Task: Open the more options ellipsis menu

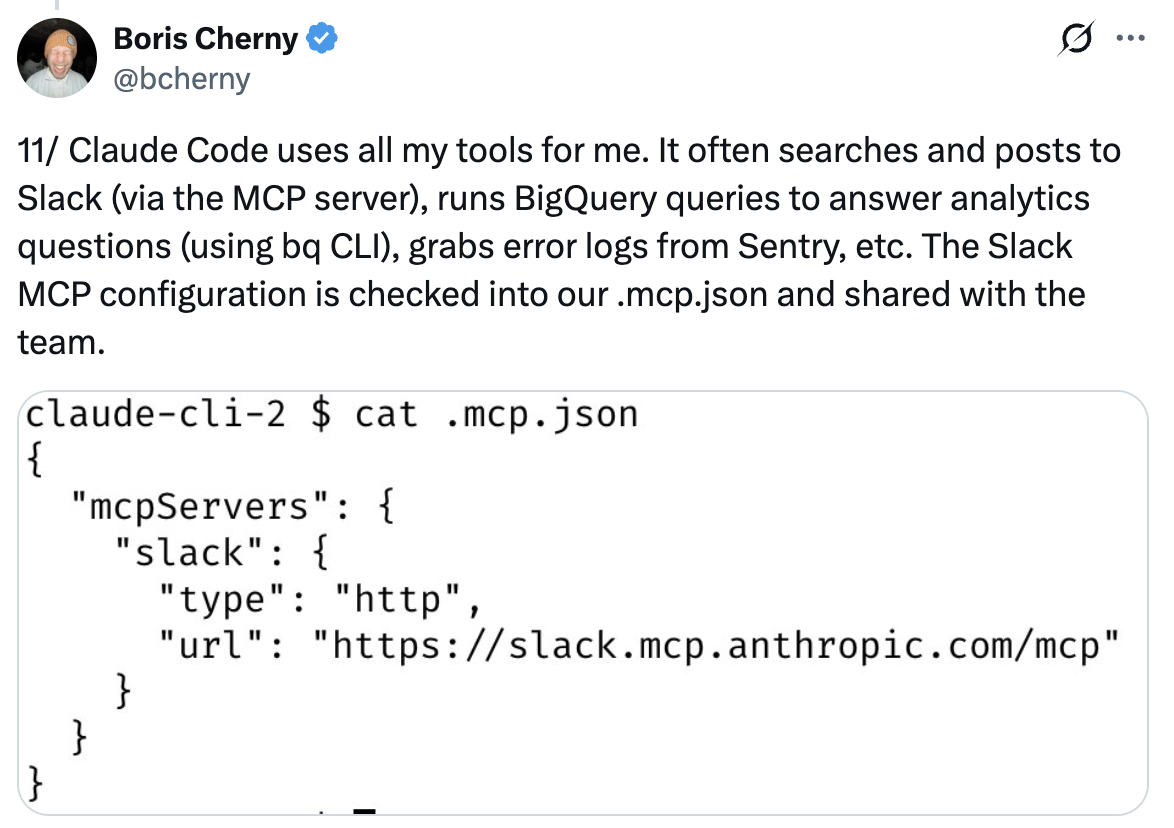Action: (x=1129, y=37)
